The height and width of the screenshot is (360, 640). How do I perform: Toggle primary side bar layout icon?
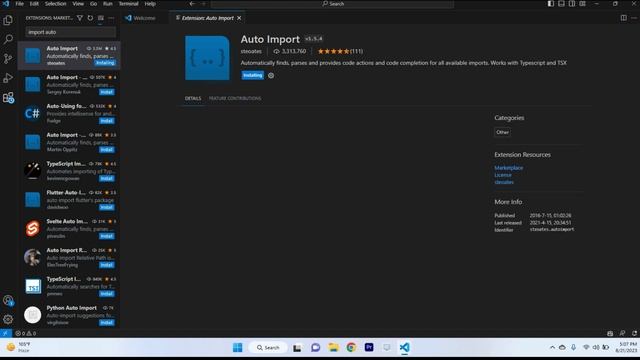(551, 4)
